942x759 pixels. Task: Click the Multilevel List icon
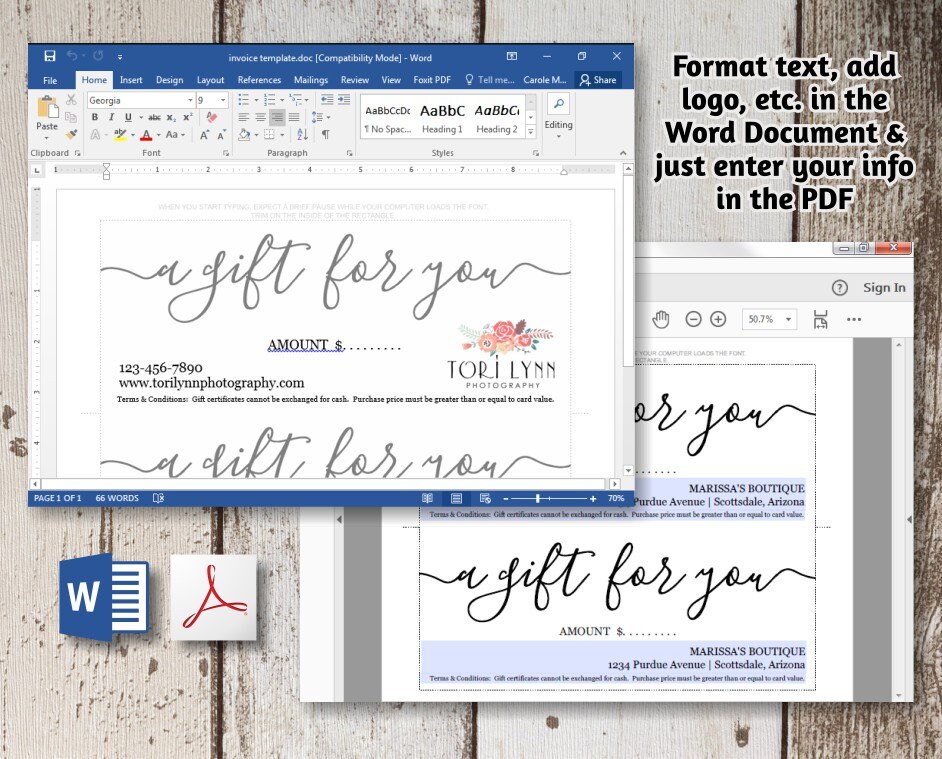pyautogui.click(x=296, y=100)
